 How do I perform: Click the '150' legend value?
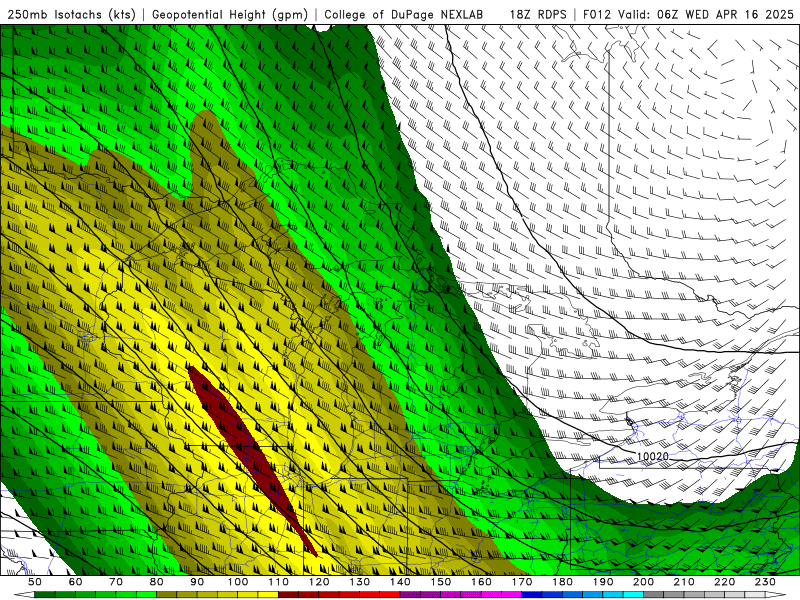(x=441, y=582)
